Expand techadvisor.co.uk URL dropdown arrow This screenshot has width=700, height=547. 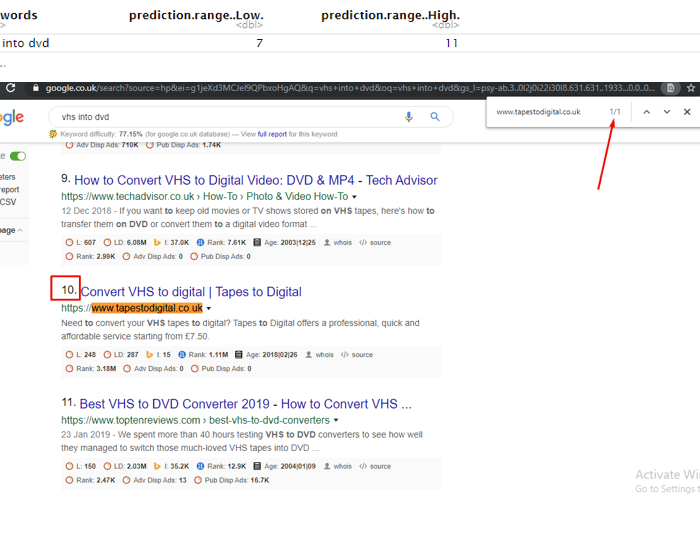[354, 197]
